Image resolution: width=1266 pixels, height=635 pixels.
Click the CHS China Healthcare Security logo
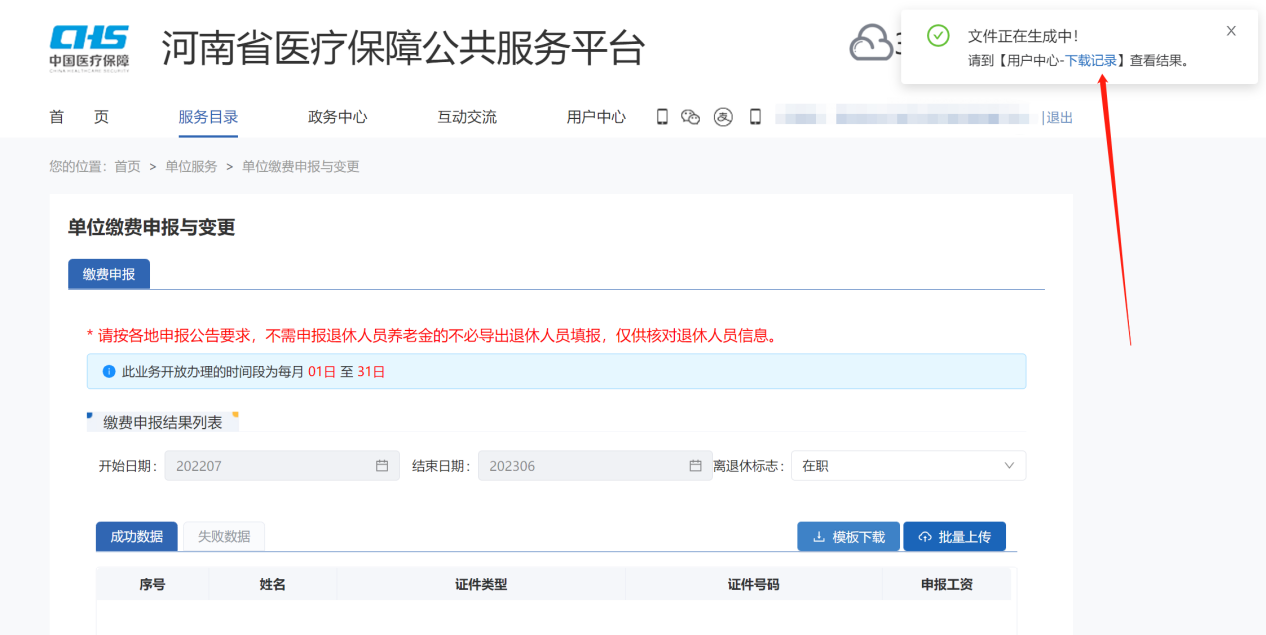coord(89,47)
